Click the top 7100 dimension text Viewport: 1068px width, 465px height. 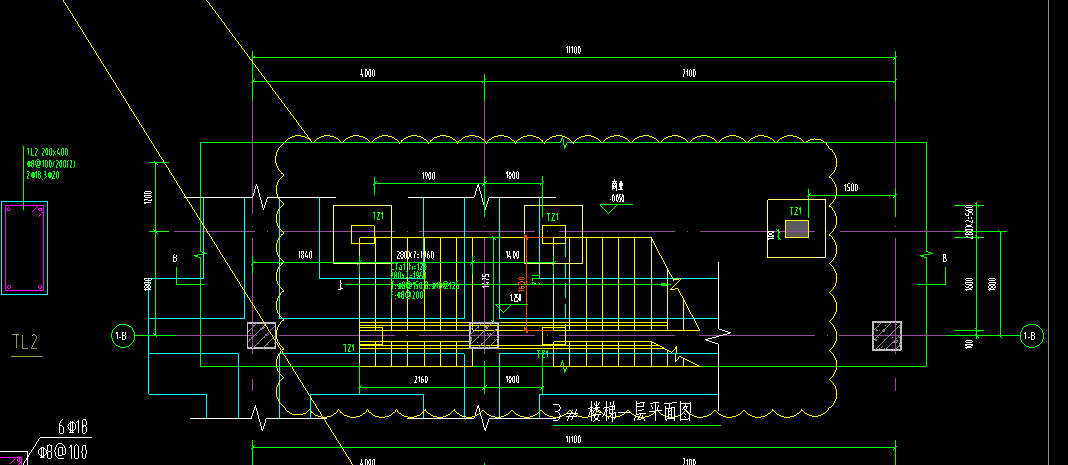[x=689, y=74]
